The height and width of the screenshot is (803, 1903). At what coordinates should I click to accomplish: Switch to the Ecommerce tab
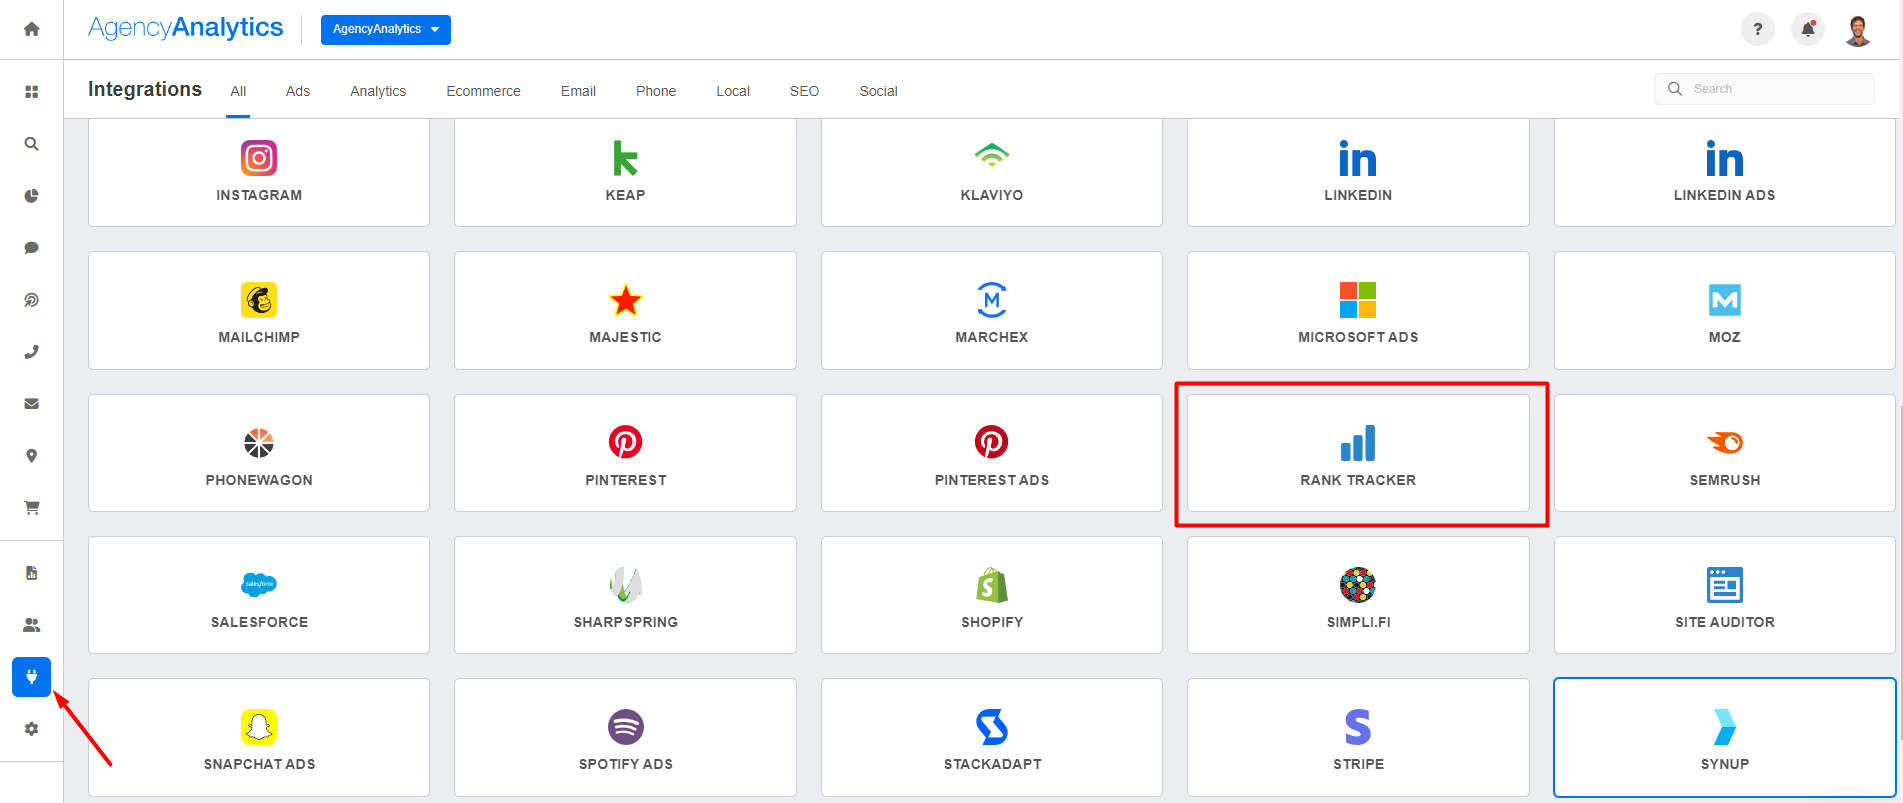tap(483, 91)
